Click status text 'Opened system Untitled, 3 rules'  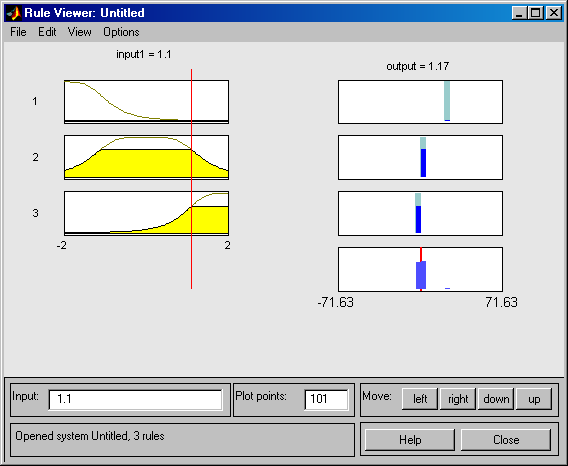(90, 436)
